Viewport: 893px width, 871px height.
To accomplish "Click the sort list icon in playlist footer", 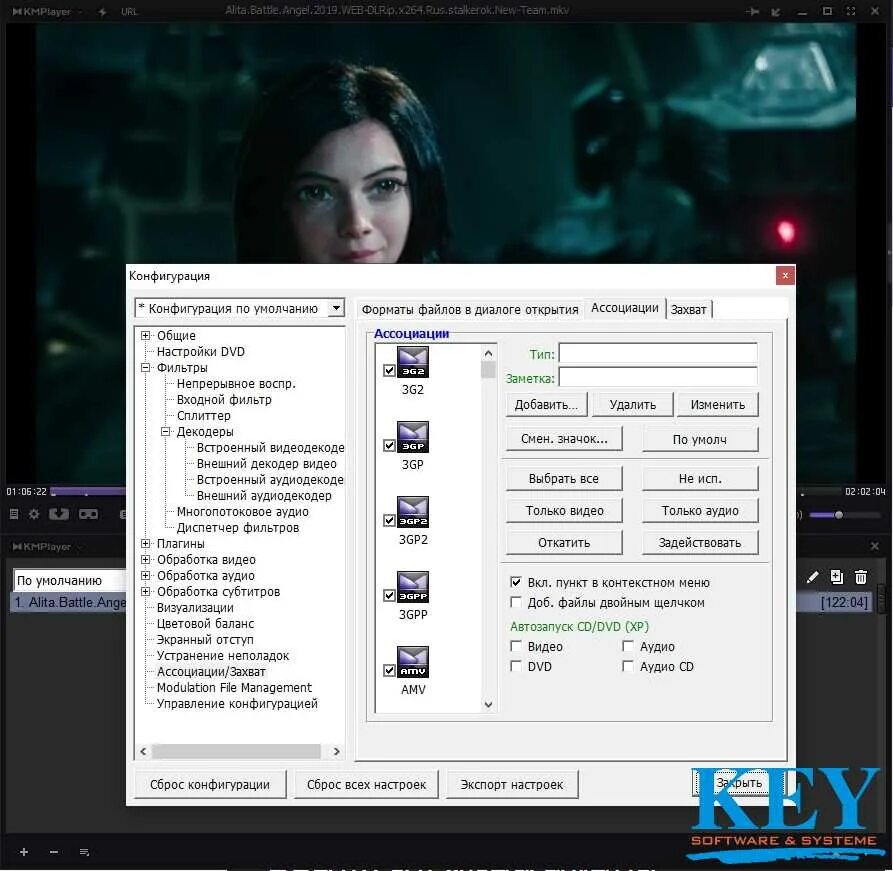I will (84, 852).
